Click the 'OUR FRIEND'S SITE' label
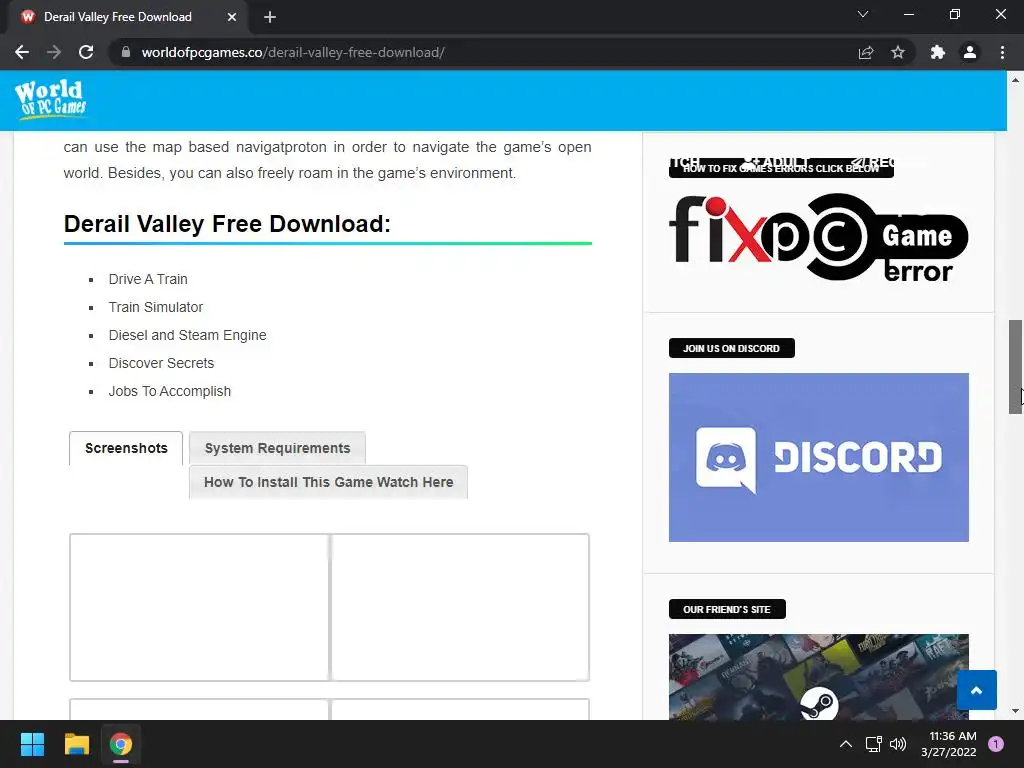 [x=727, y=609]
